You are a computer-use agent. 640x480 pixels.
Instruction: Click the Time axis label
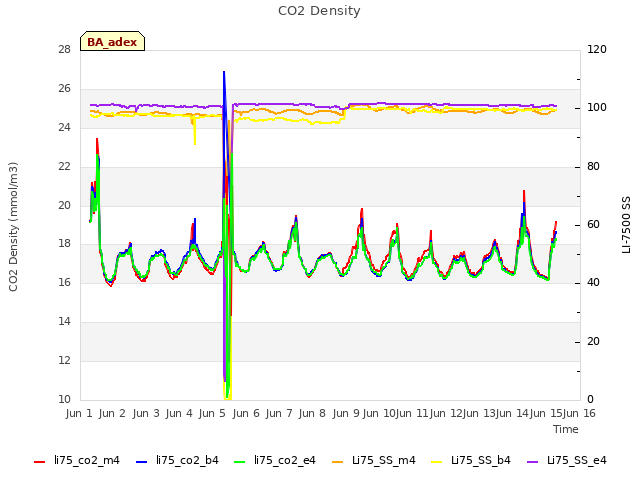click(566, 429)
